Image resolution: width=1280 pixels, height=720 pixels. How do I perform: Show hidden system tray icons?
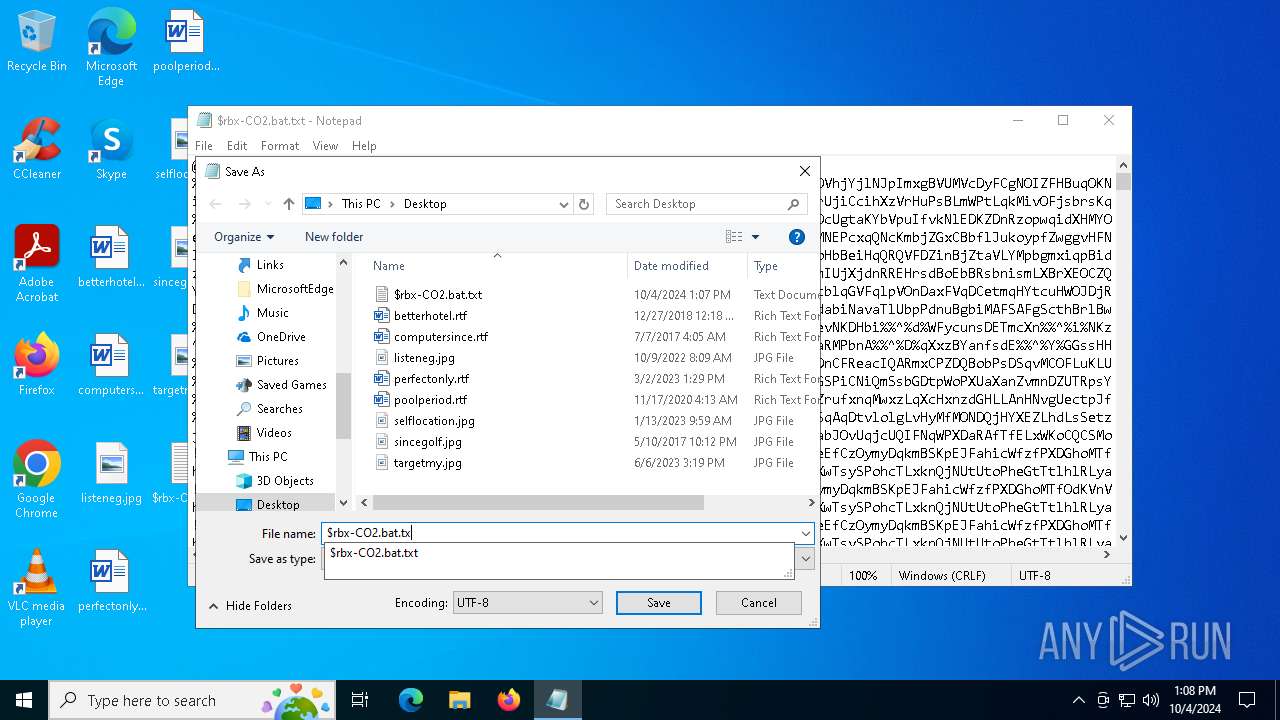1078,700
